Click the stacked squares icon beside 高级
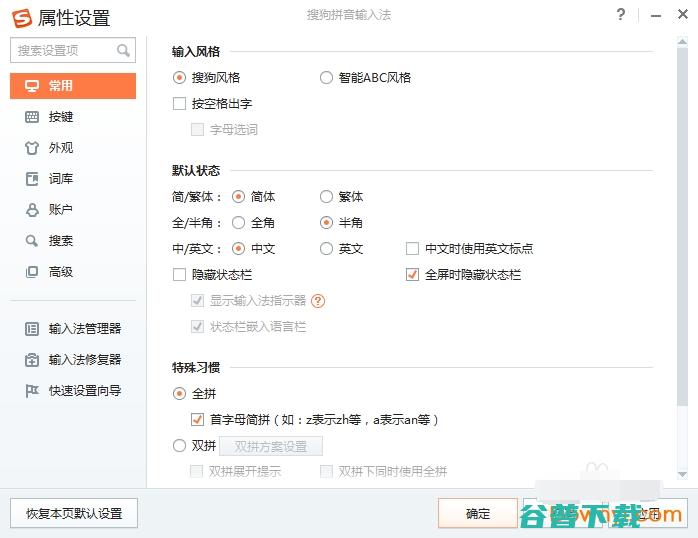This screenshot has height=538, width=698. click(32, 271)
